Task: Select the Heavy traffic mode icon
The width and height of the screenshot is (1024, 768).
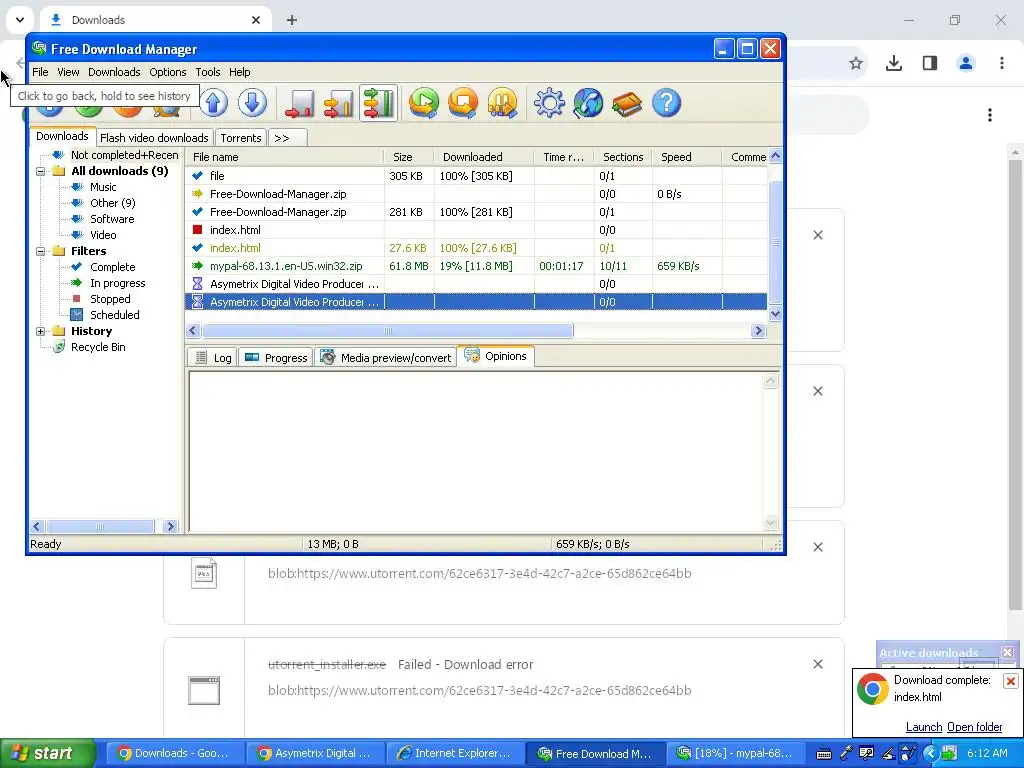Action: (x=378, y=103)
